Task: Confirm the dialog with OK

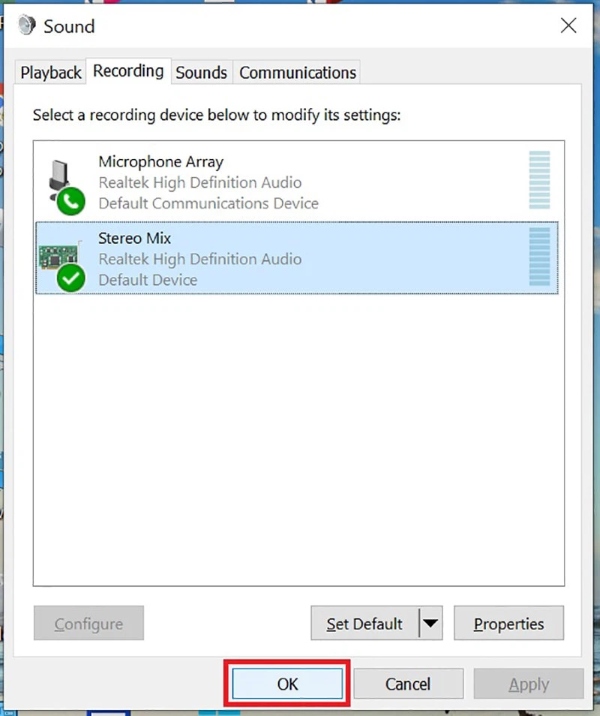Action: [x=288, y=684]
